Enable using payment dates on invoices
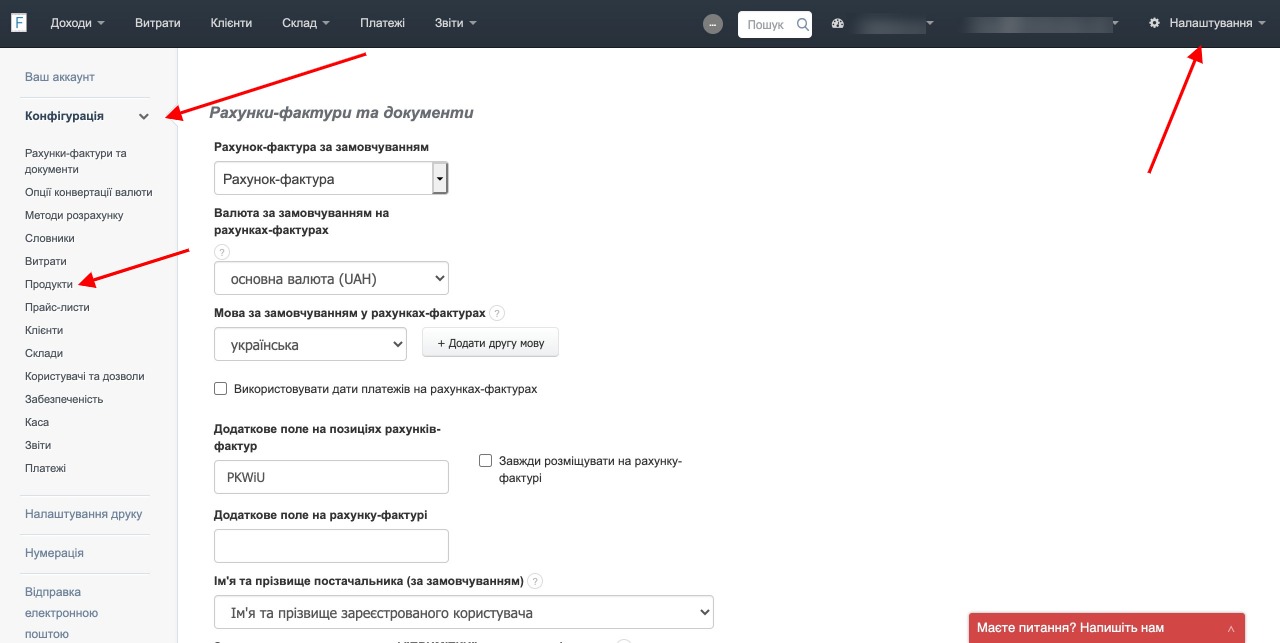Viewport: 1280px width, 643px height. pos(221,389)
